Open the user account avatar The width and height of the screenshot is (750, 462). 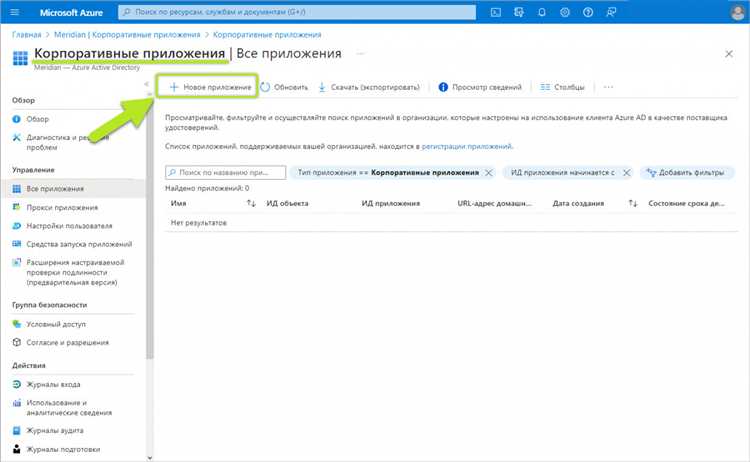pyautogui.click(x=738, y=12)
